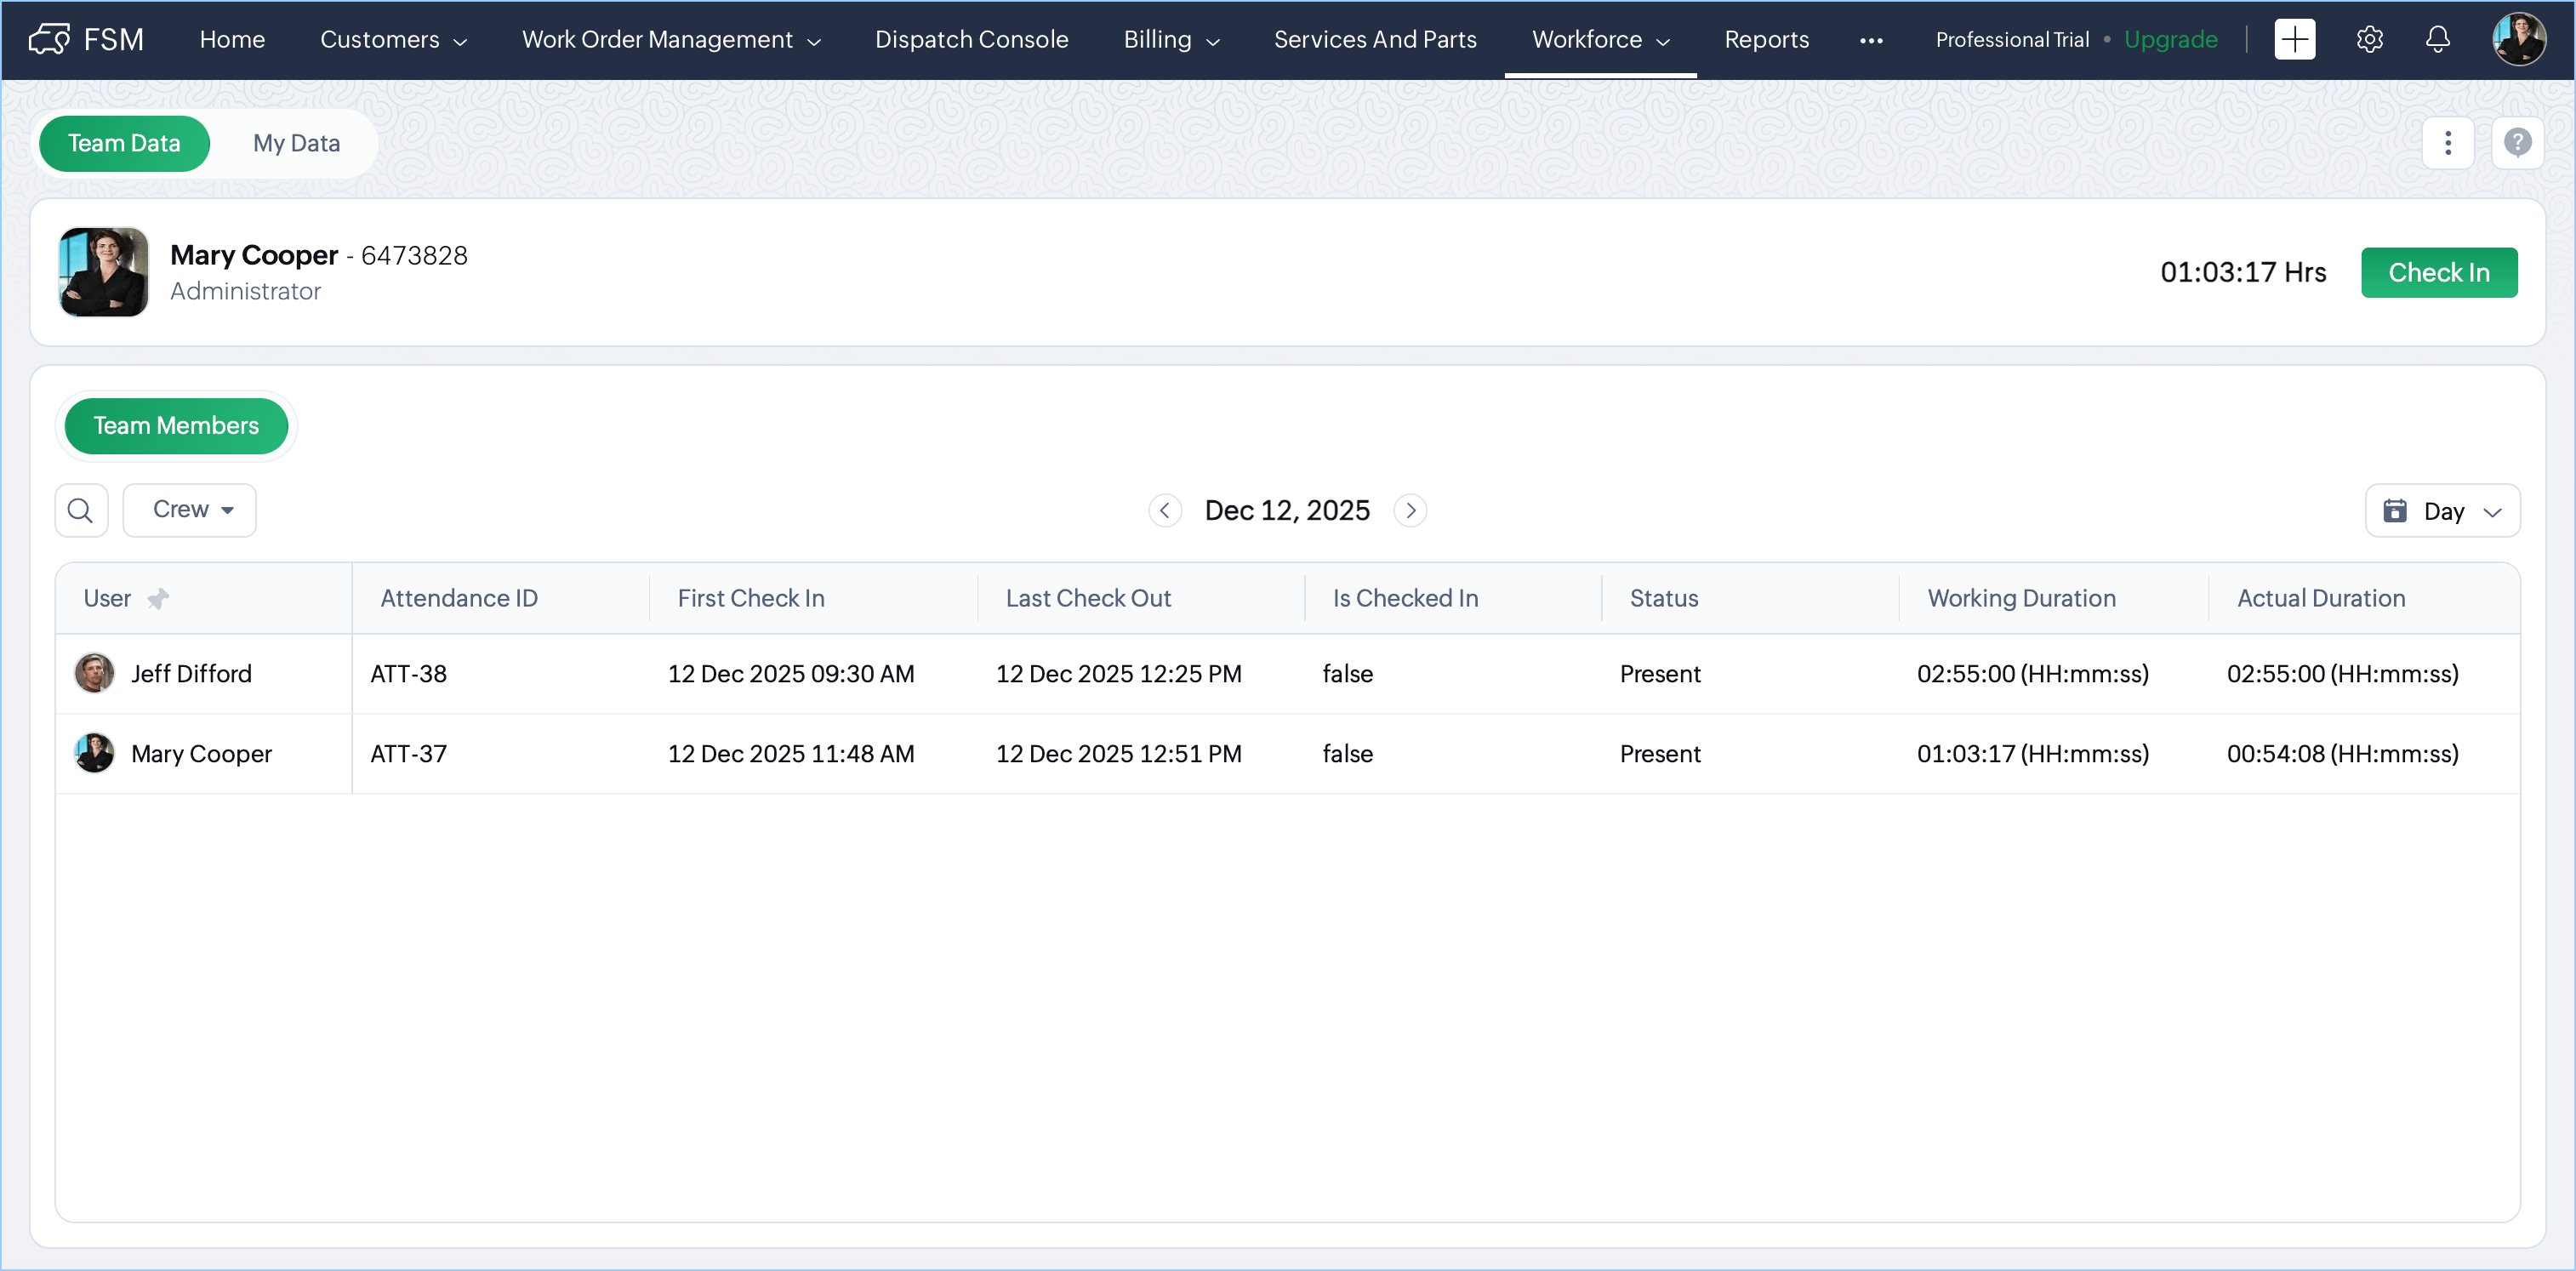Screen dimensions: 2576x1271
Task: Click the FSM logo icon
Action: tap(49, 39)
